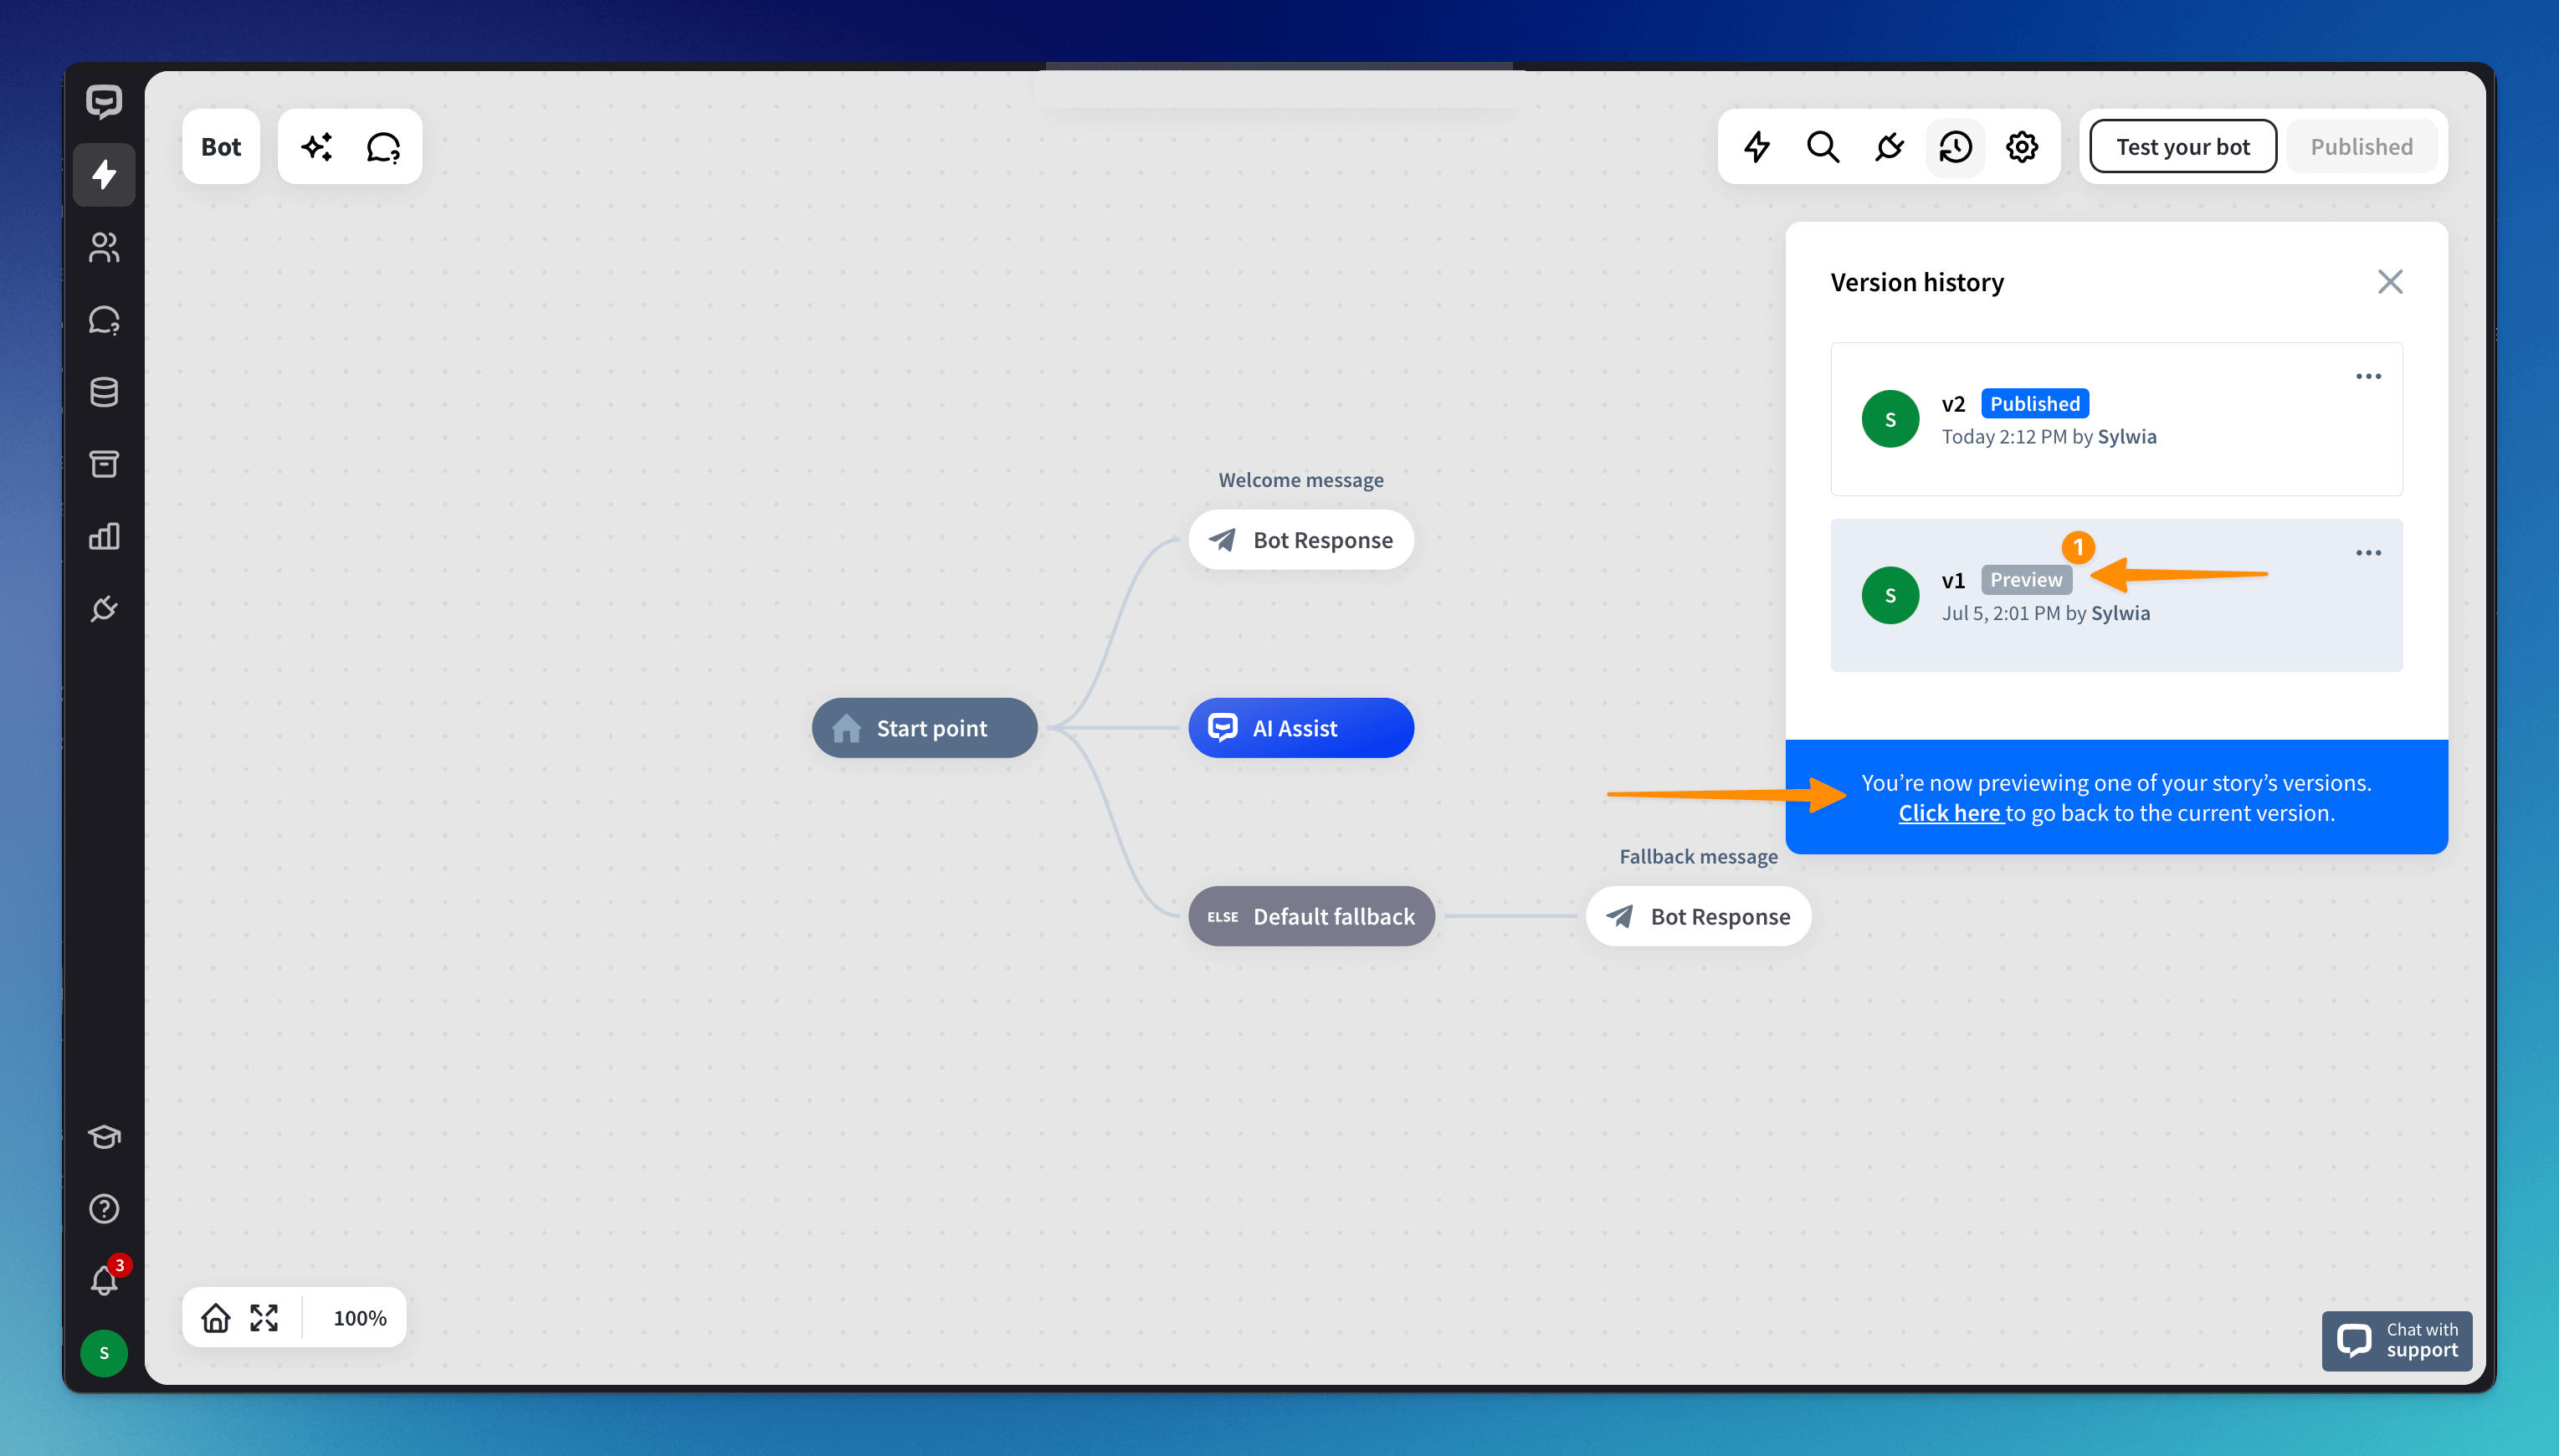The height and width of the screenshot is (1456, 2559).
Task: Fit flow to screen expand icon
Action: [264, 1317]
